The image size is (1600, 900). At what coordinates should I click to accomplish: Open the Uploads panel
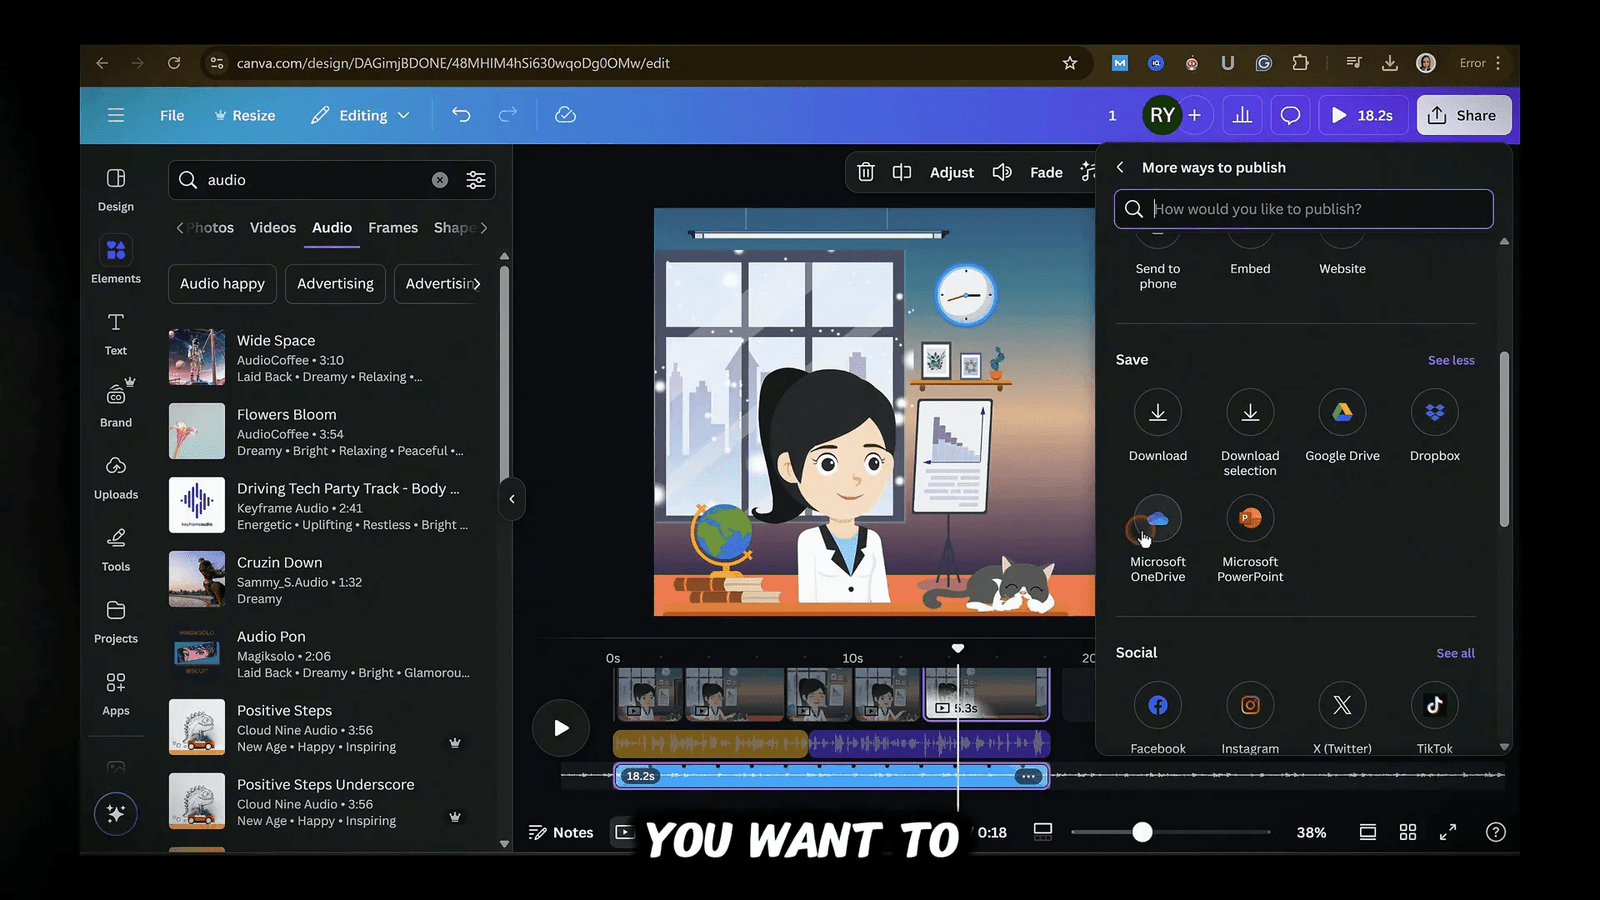coord(115,477)
